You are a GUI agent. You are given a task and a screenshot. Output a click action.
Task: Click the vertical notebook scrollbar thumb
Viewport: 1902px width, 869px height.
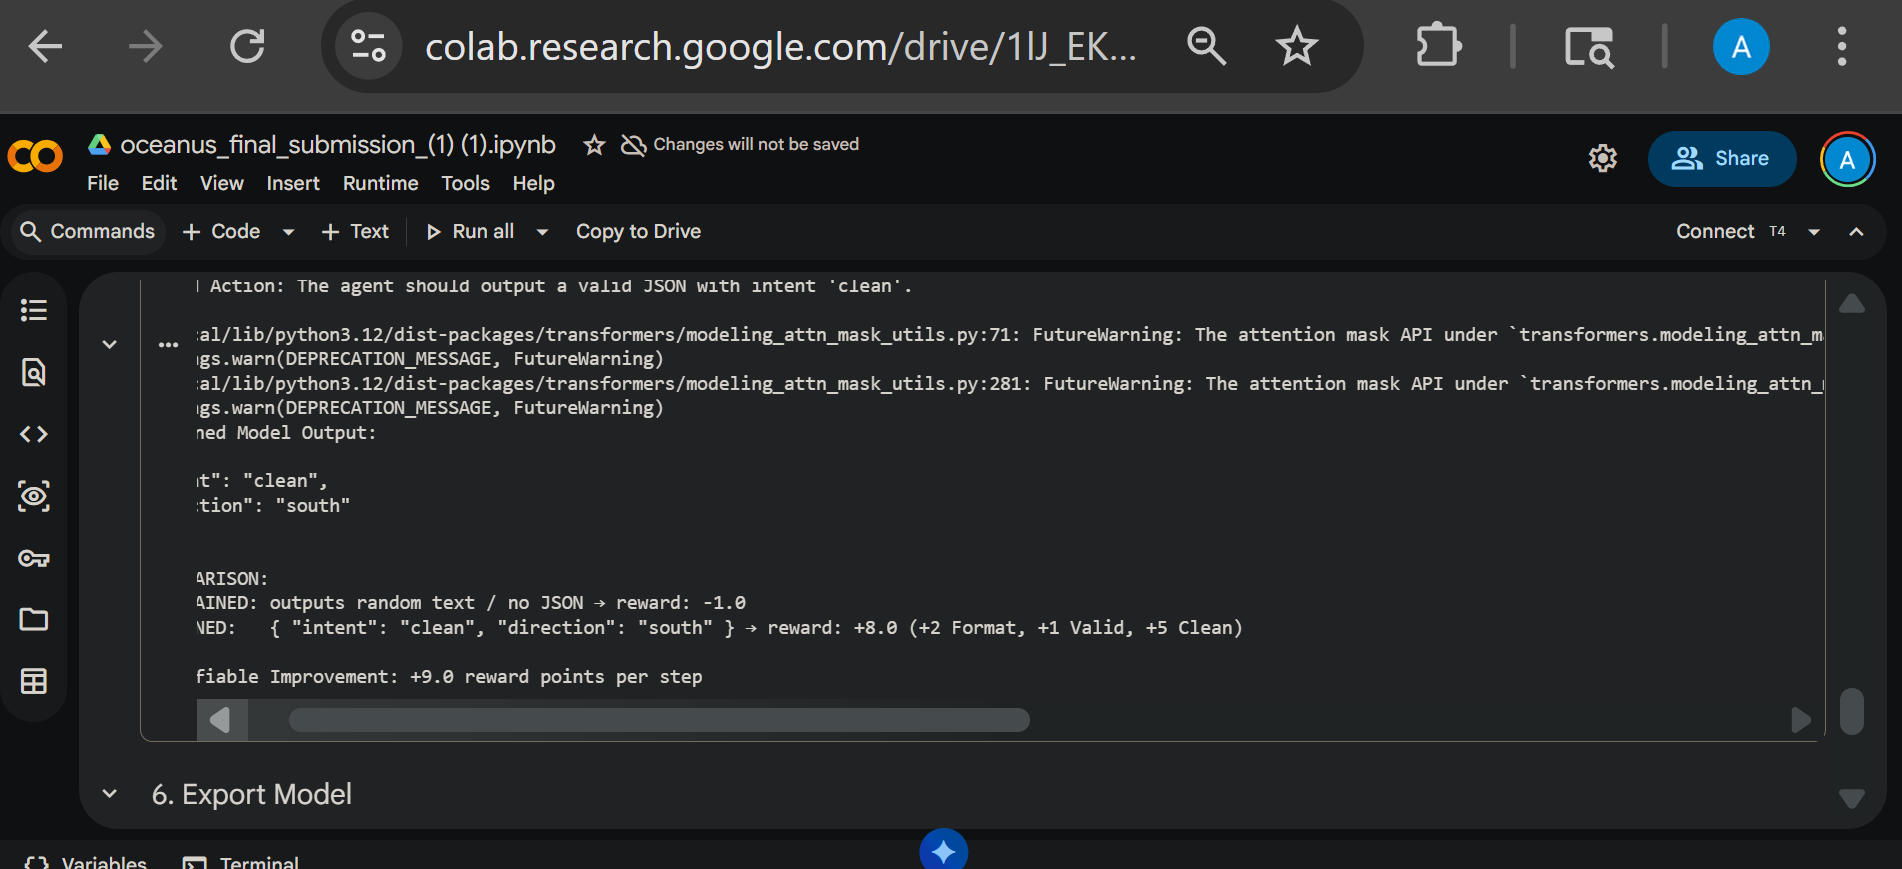tap(1852, 711)
